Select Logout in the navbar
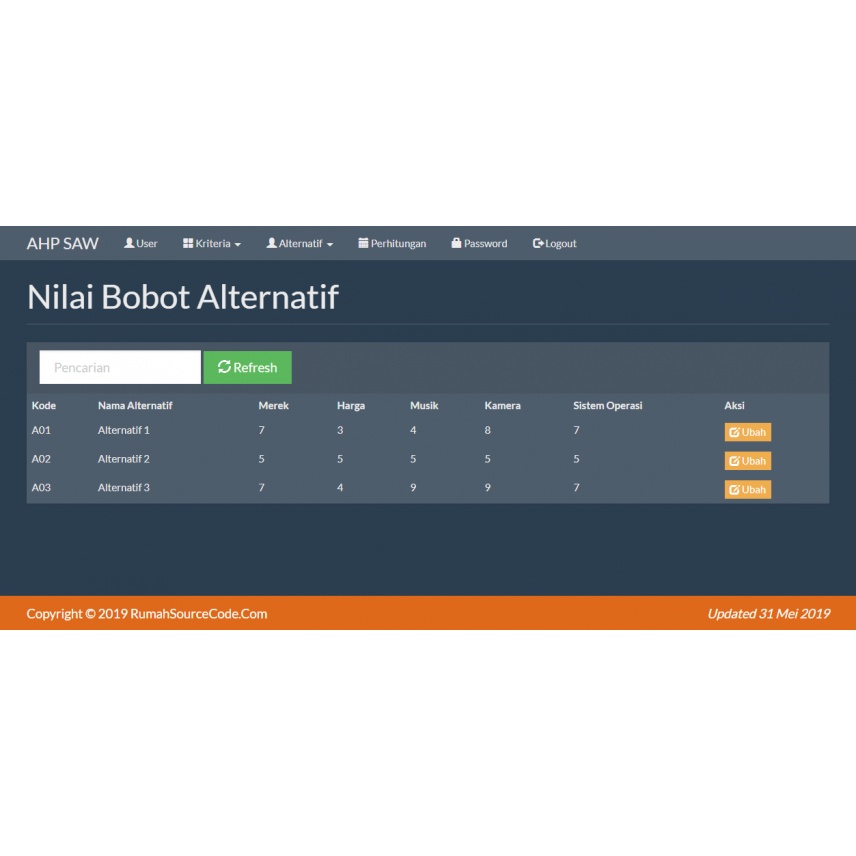The image size is (856, 856). (555, 243)
